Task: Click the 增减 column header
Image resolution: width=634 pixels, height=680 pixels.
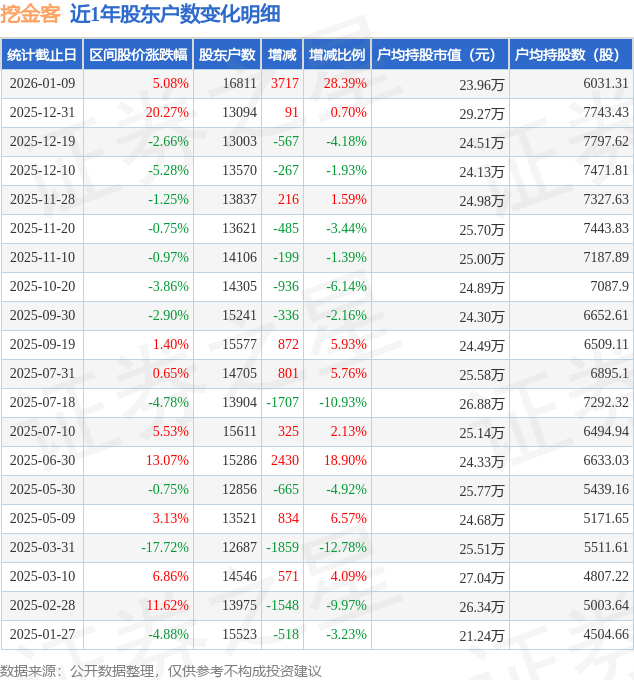Action: [282, 55]
